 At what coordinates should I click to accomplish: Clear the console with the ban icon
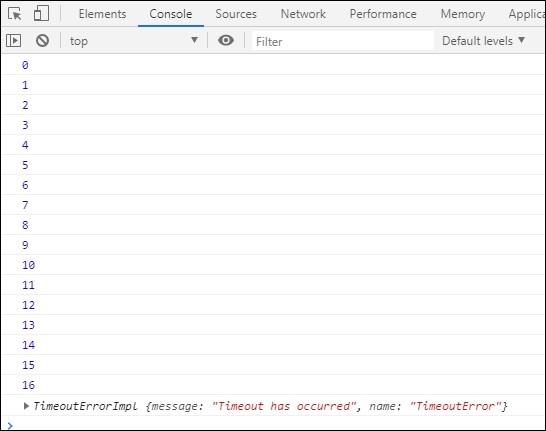pyautogui.click(x=42, y=41)
